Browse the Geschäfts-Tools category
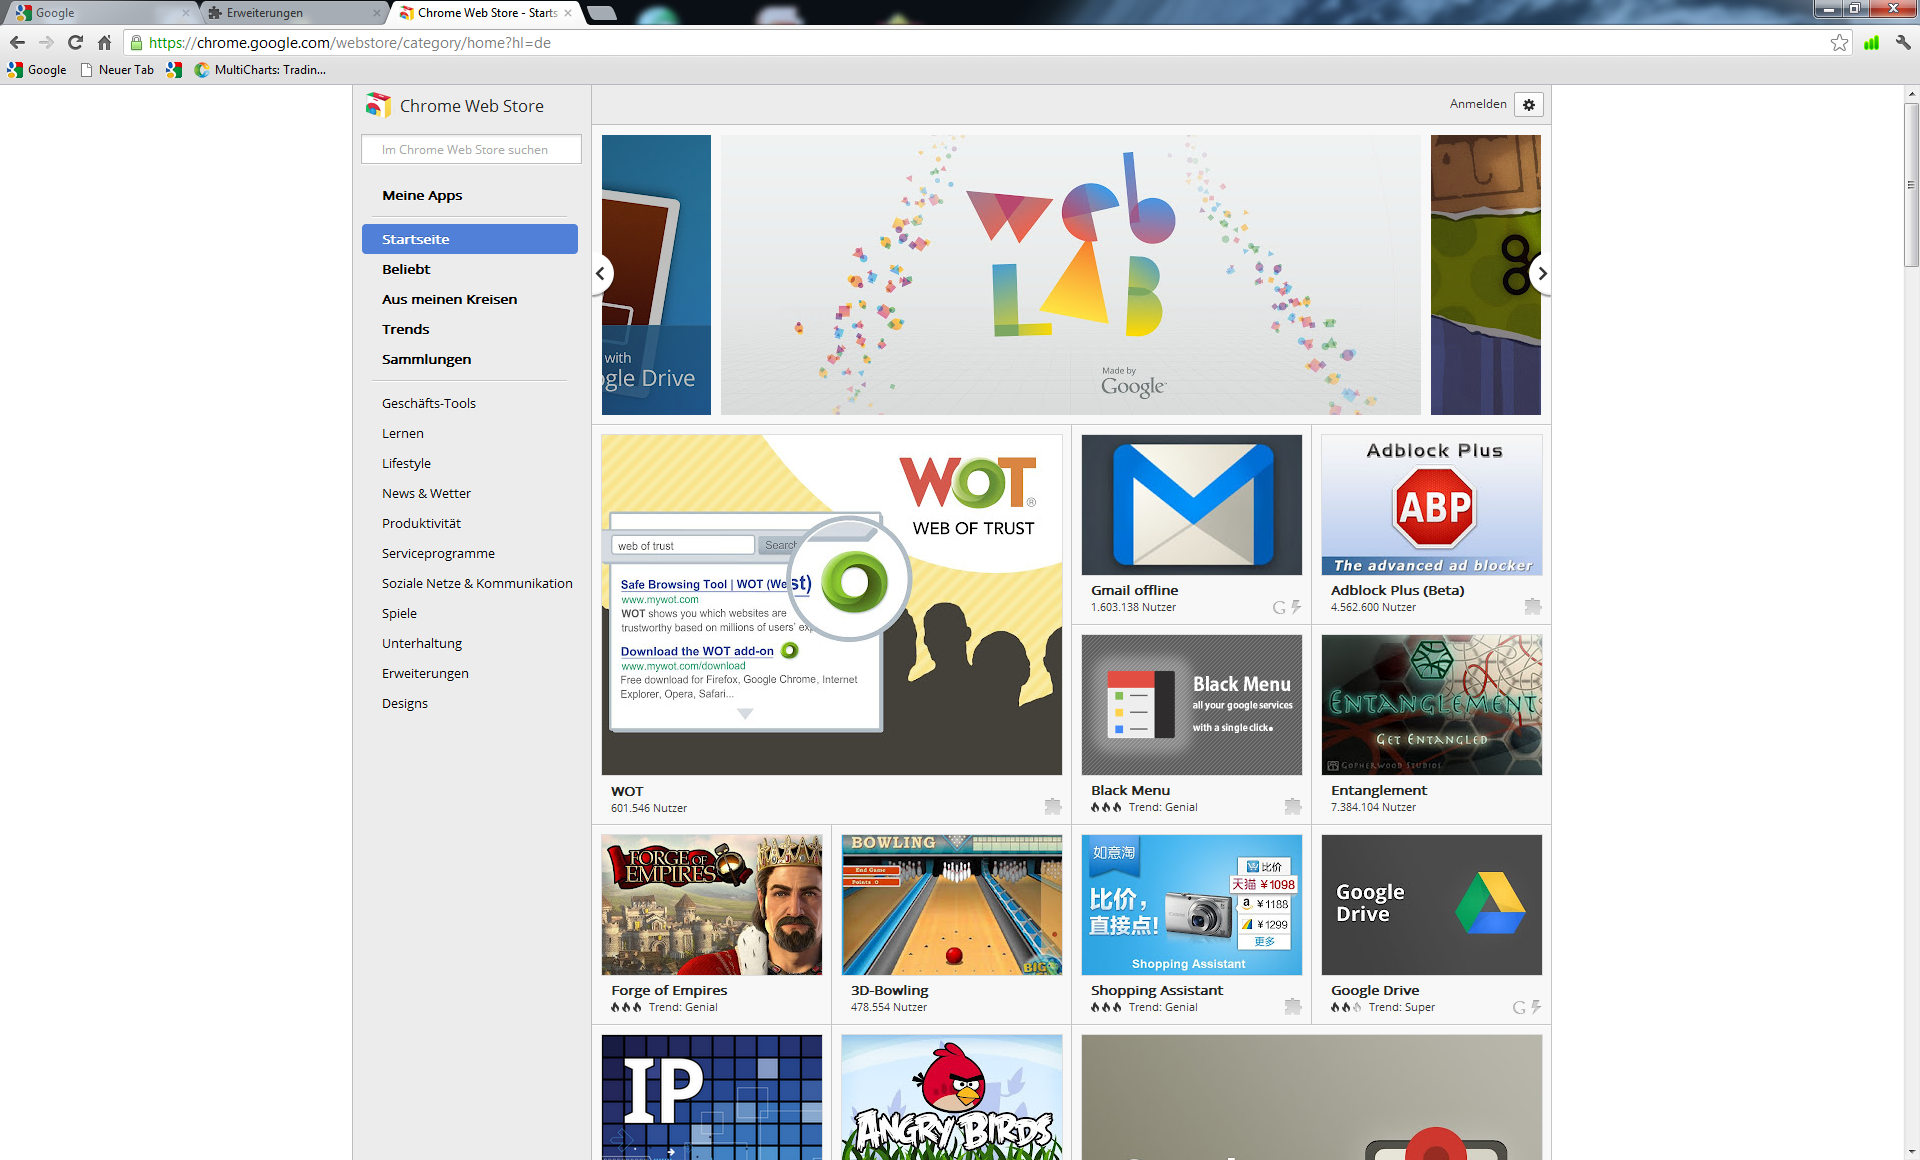Viewport: 1920px width, 1160px height. coord(429,403)
